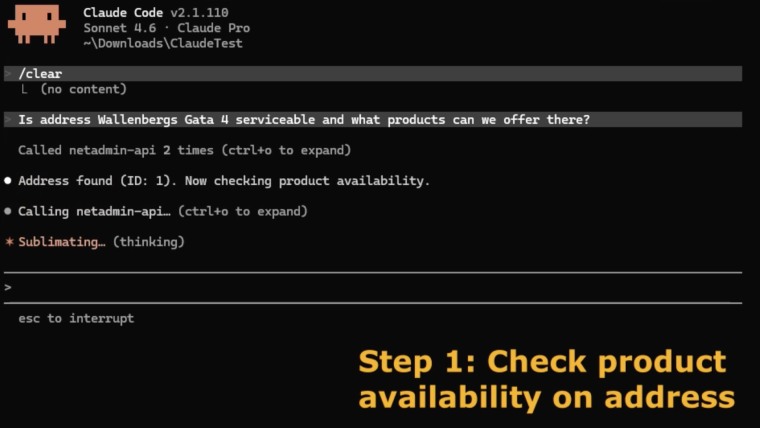Click the 'esc to interrupt' hint
The height and width of the screenshot is (428, 760).
76,318
